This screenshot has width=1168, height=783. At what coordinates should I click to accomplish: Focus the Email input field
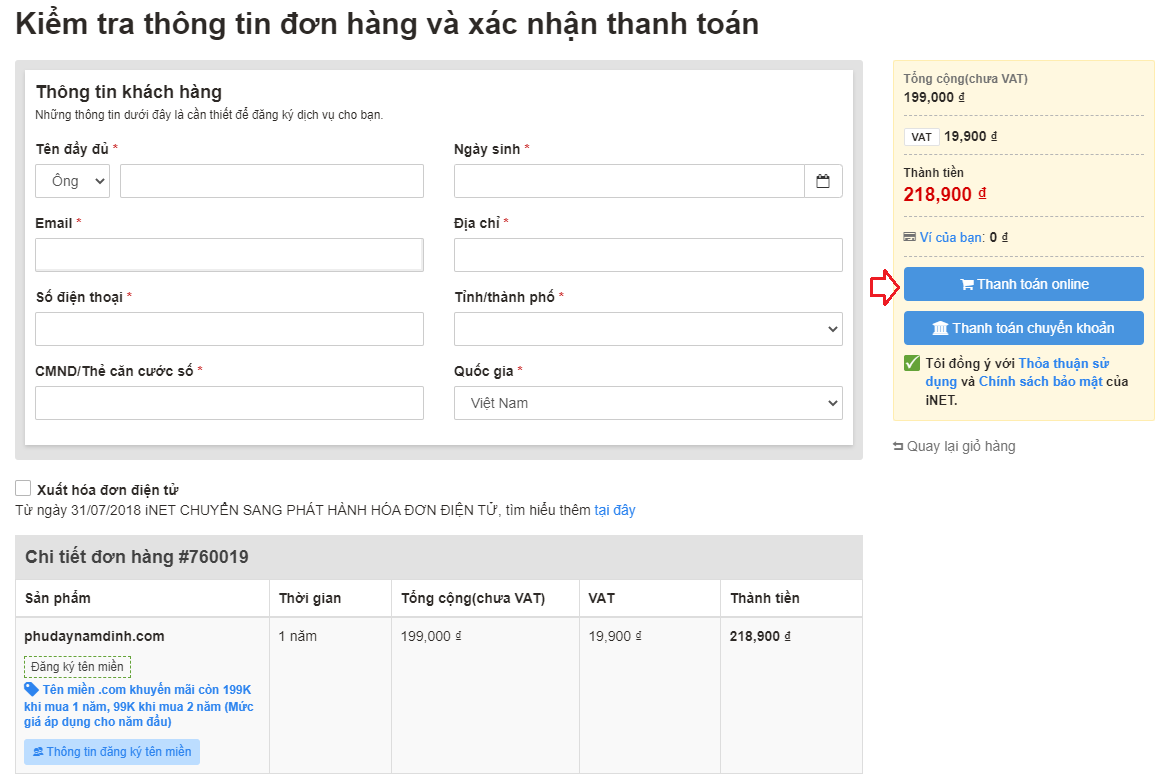tap(229, 255)
